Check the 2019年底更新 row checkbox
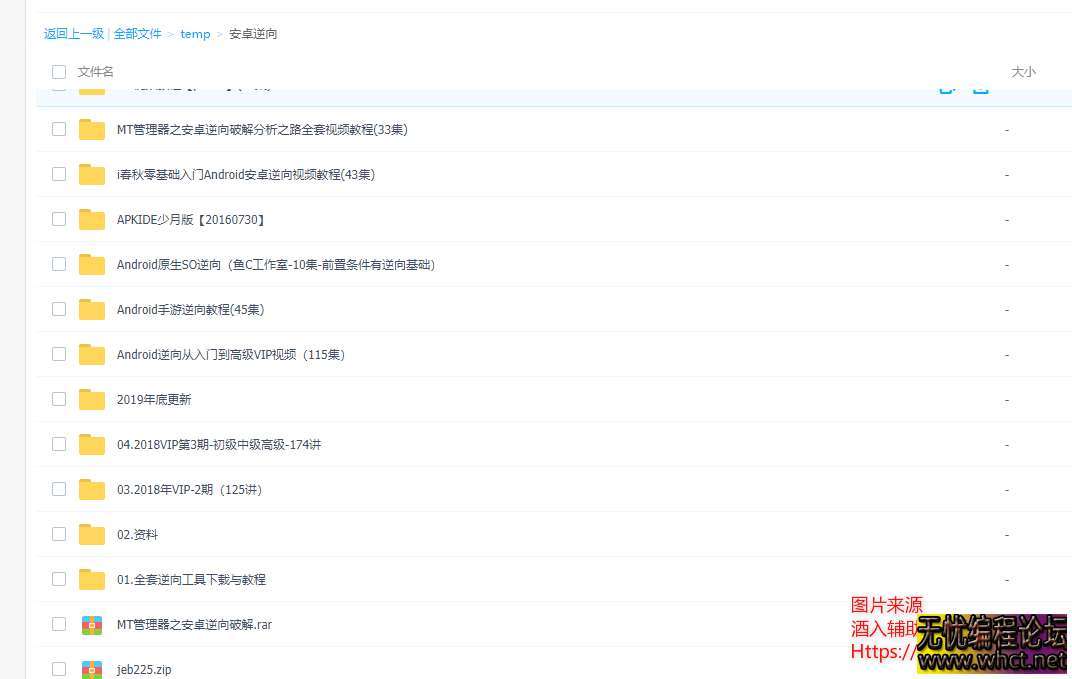This screenshot has height=679, width=1072. pyautogui.click(x=58, y=399)
